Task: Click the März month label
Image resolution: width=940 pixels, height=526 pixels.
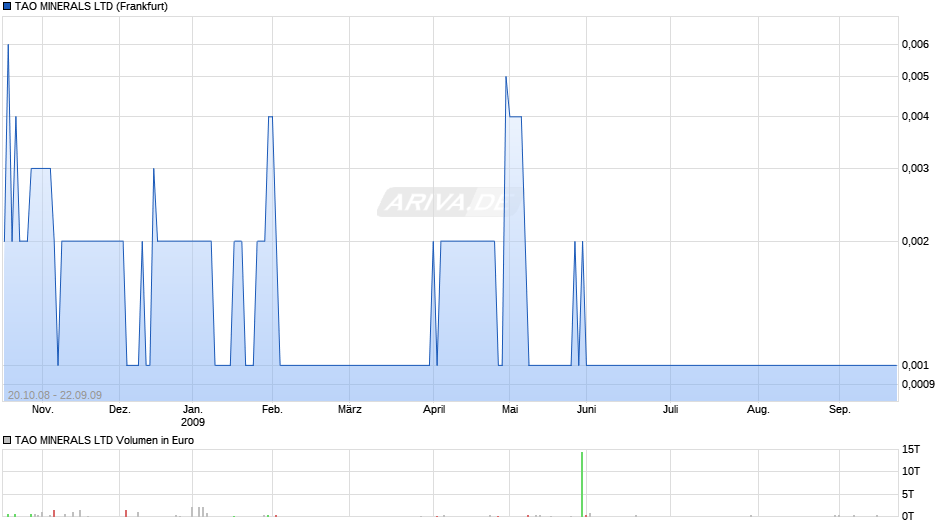Action: [x=350, y=410]
